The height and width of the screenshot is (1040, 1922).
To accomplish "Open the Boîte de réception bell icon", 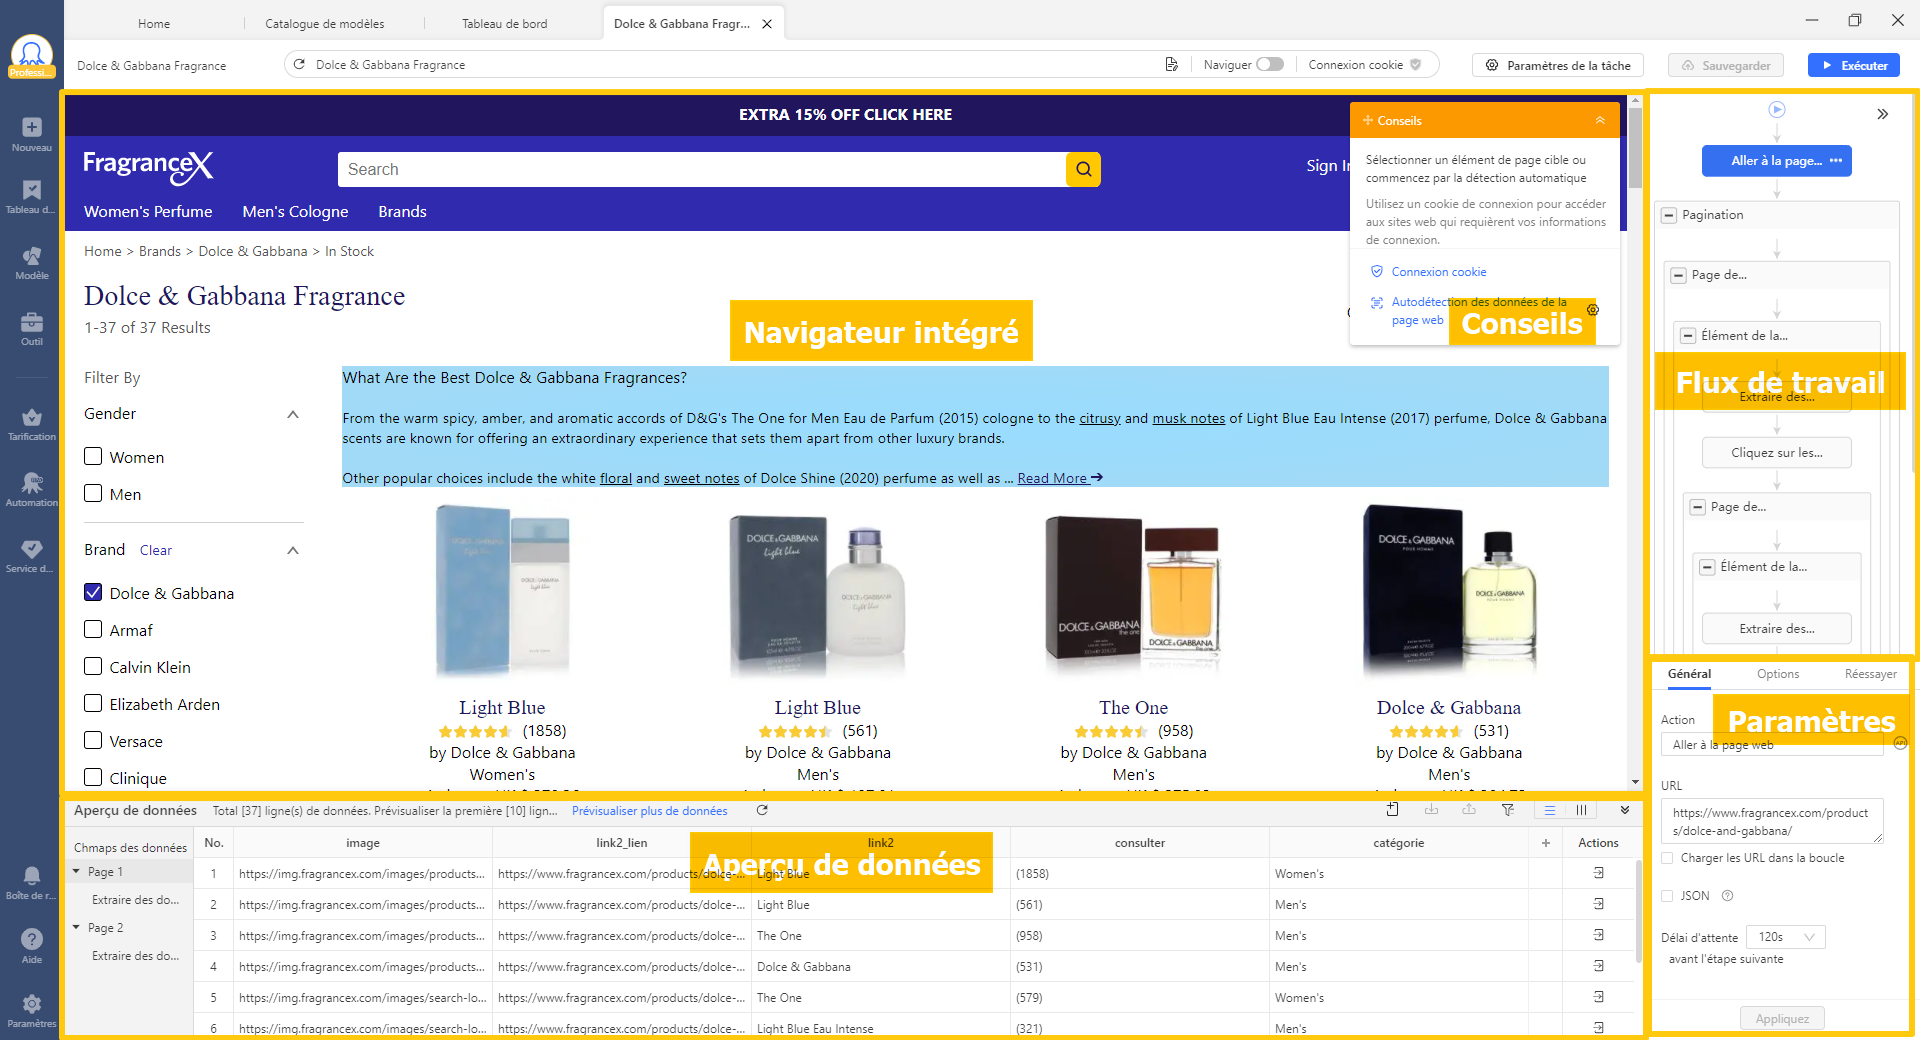I will click(32, 882).
